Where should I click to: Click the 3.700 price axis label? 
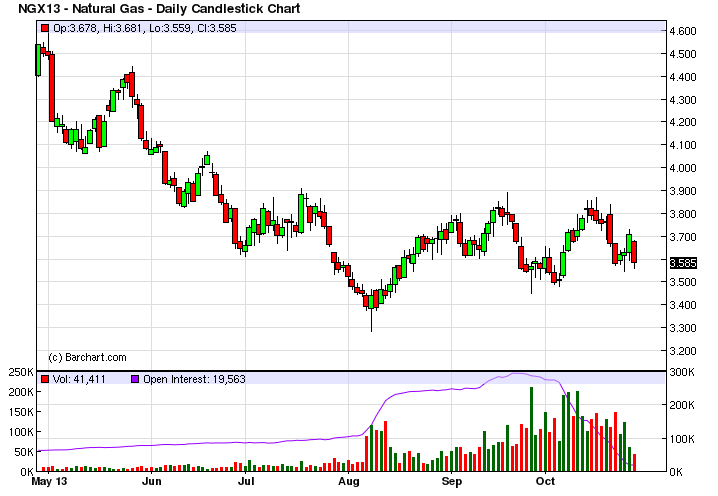(x=683, y=237)
